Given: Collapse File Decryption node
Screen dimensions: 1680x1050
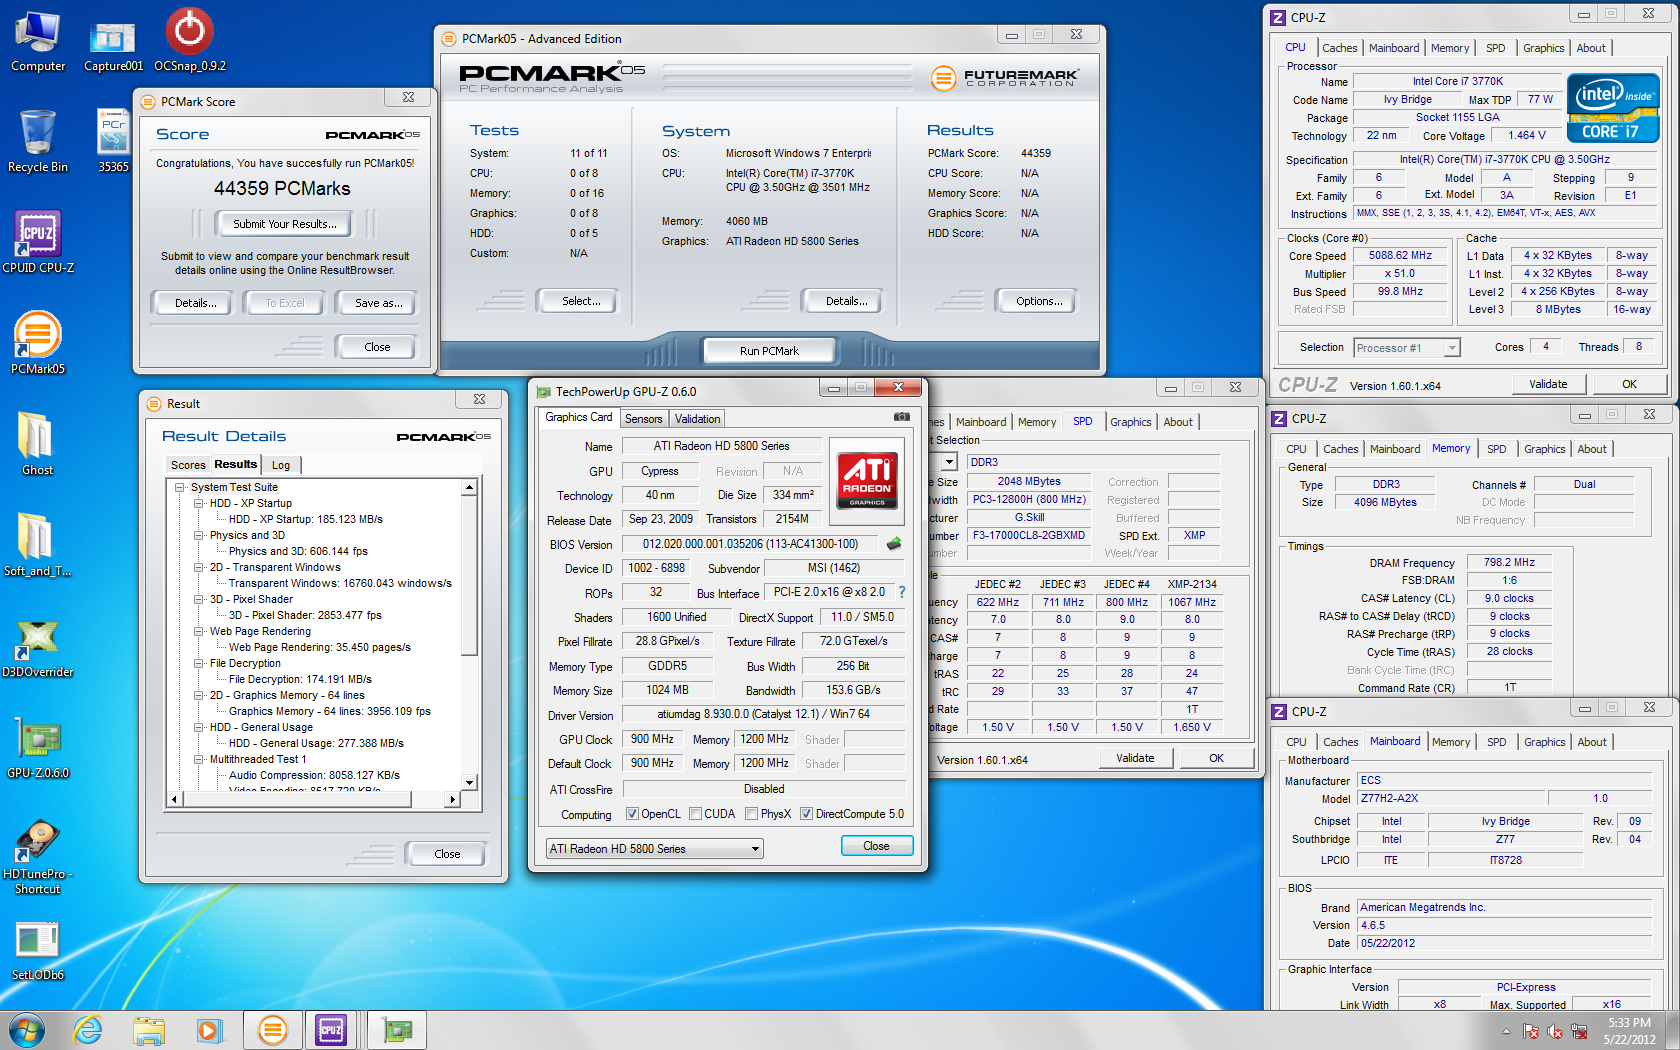Looking at the screenshot, I should tap(199, 664).
